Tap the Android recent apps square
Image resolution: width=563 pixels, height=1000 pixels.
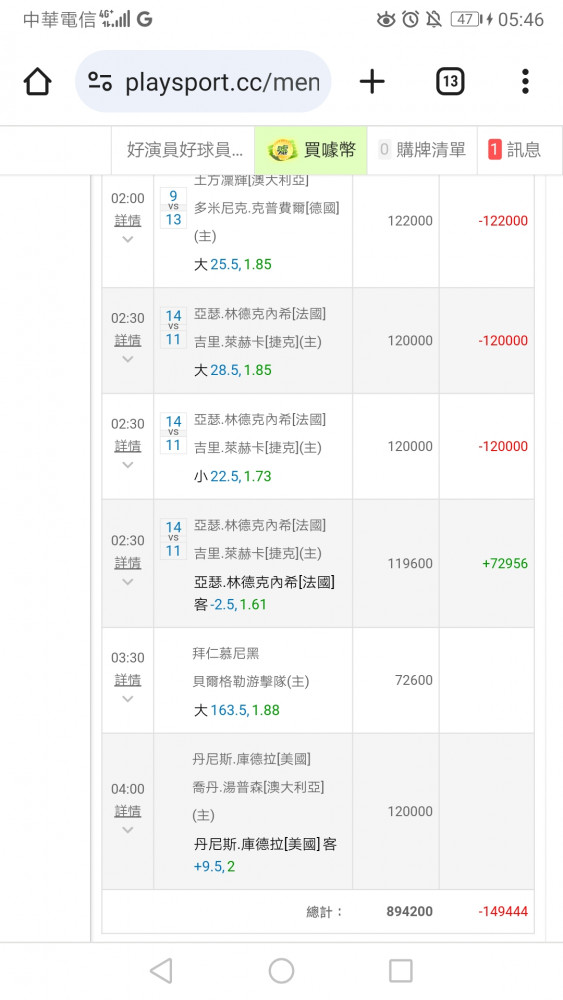coord(400,971)
